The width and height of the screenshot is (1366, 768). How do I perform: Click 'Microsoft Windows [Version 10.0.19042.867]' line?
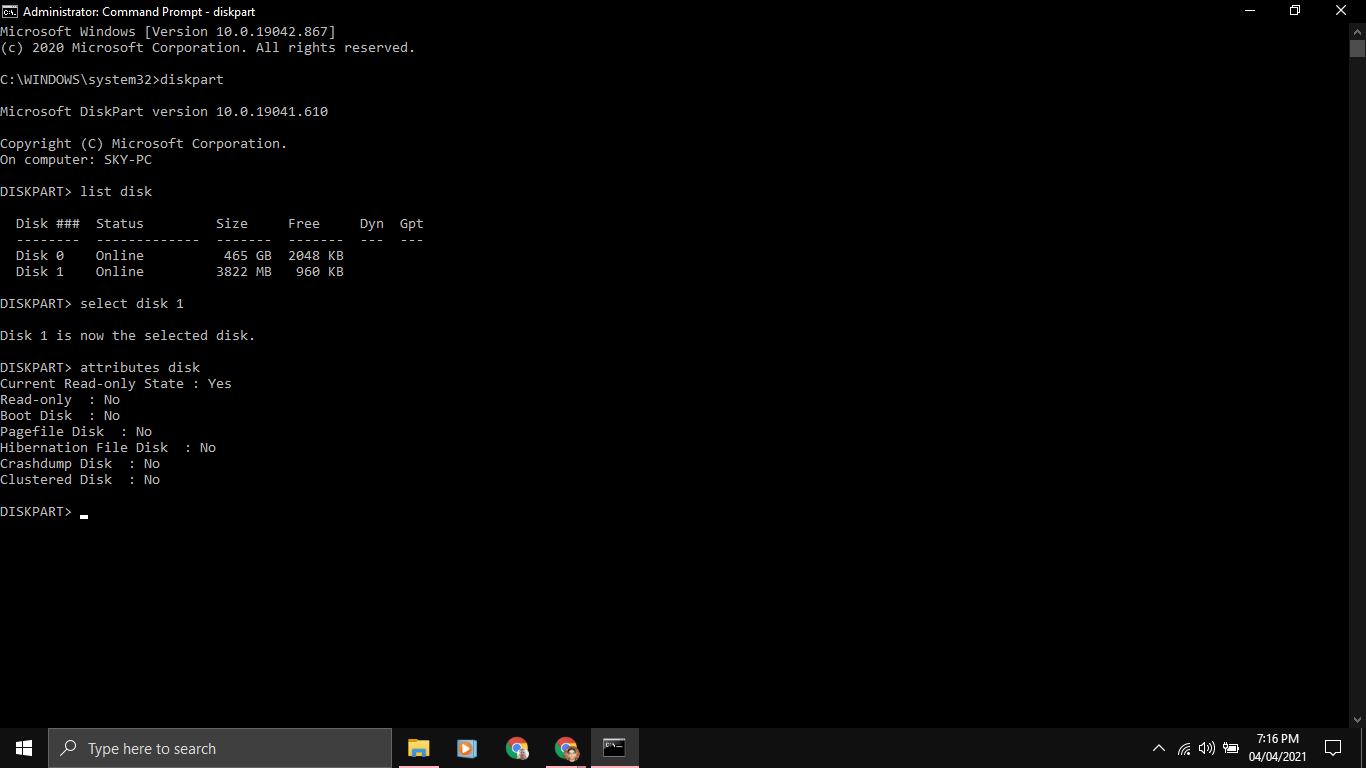coord(168,32)
